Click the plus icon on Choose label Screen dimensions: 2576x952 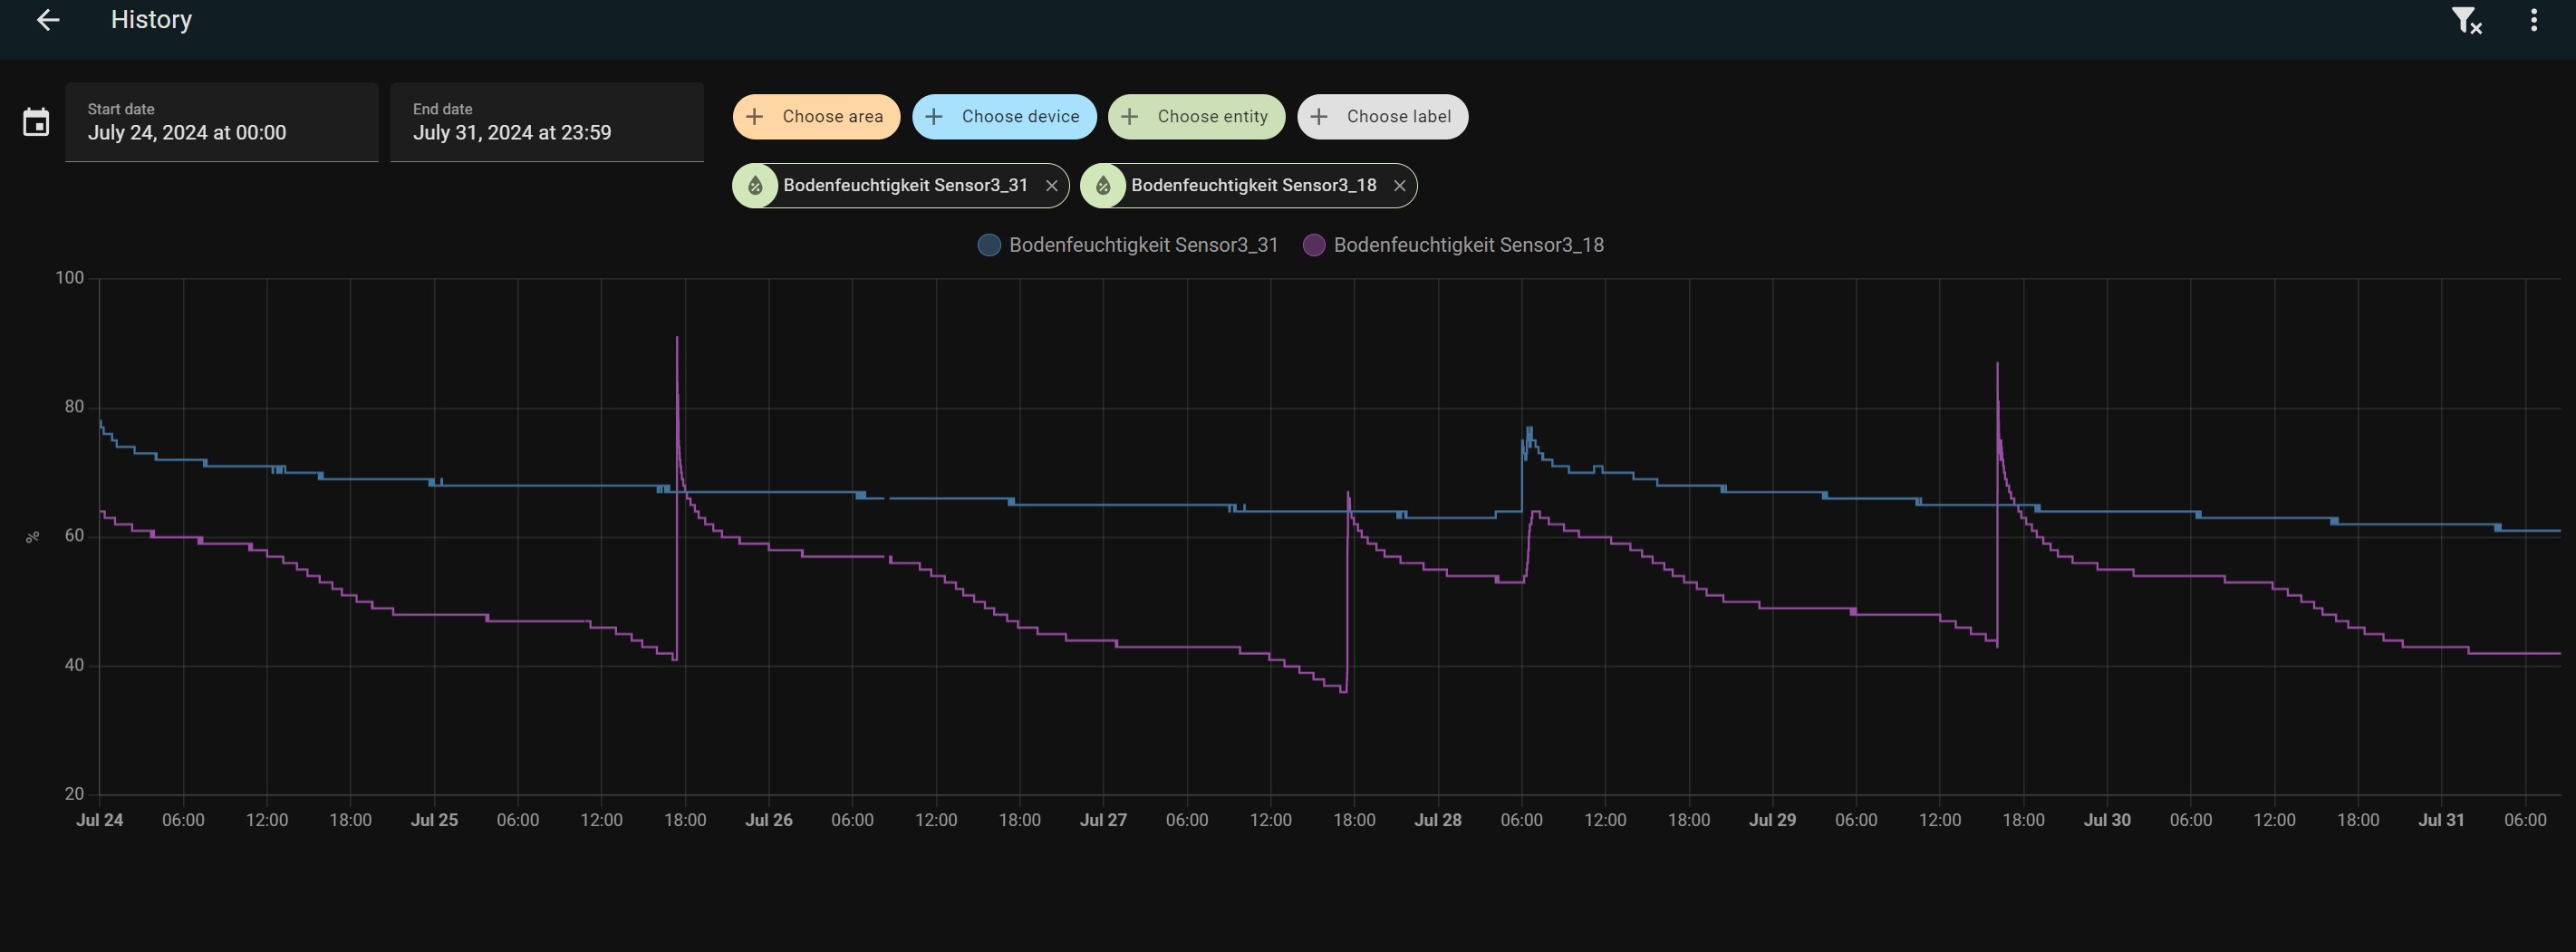pyautogui.click(x=1319, y=117)
